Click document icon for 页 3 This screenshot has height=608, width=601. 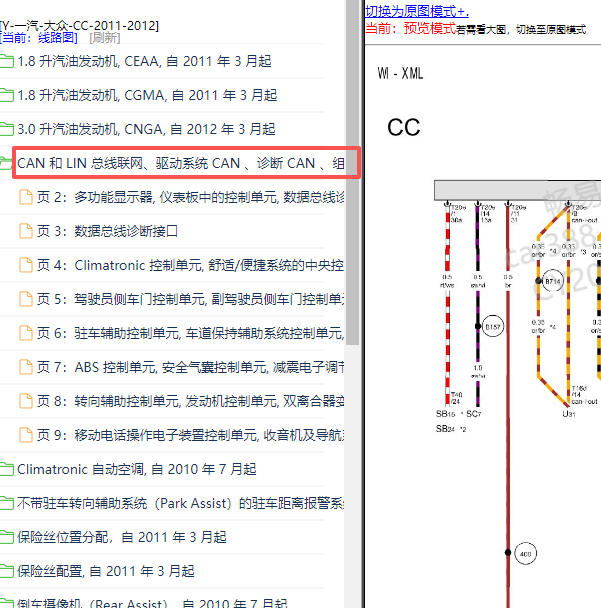pos(26,231)
